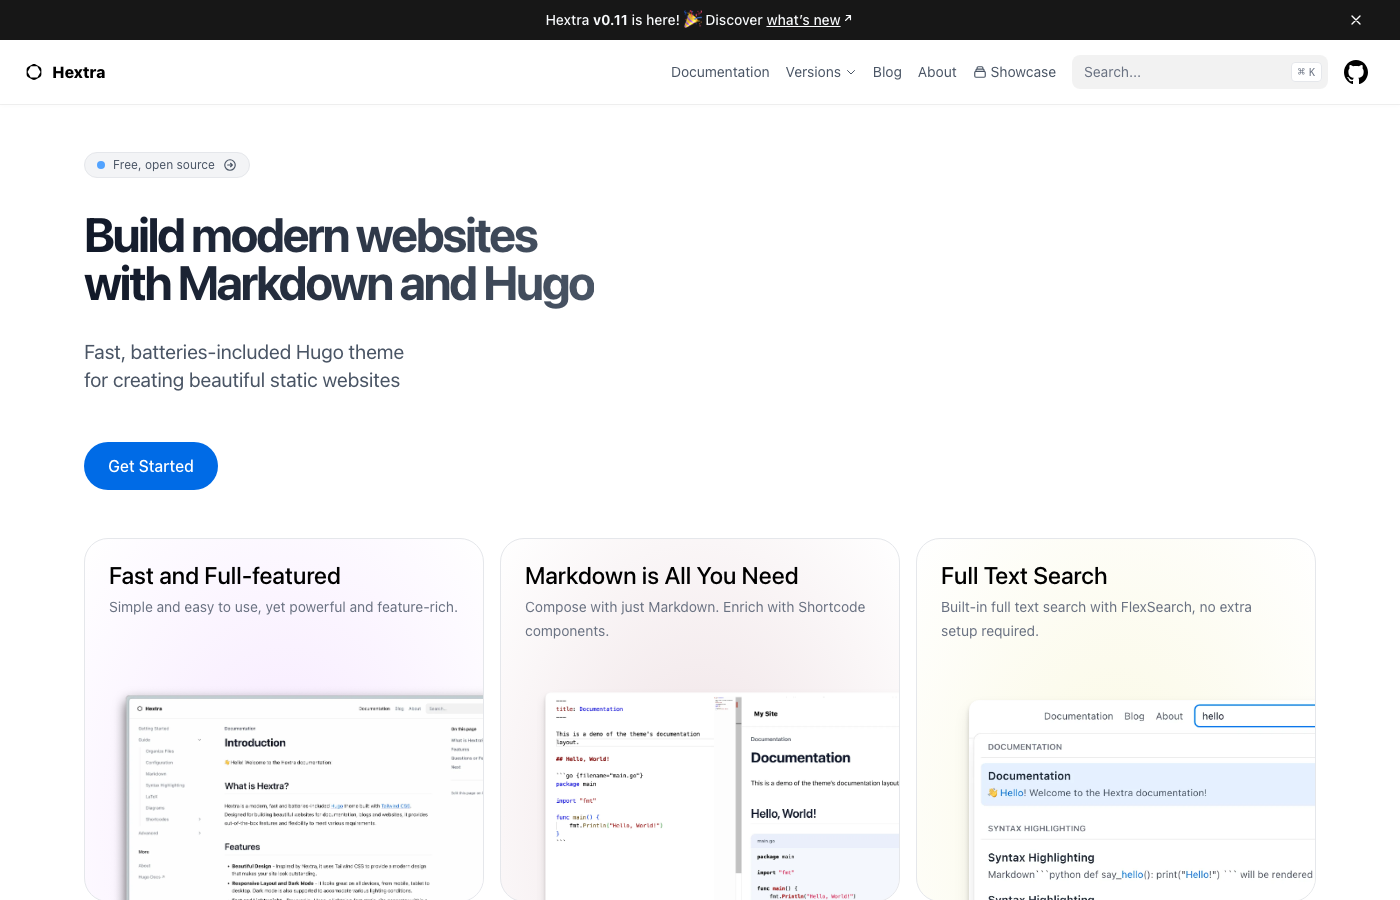The image size is (1400, 900).
Task: Click the party popper emoji in the banner
Action: (690, 19)
